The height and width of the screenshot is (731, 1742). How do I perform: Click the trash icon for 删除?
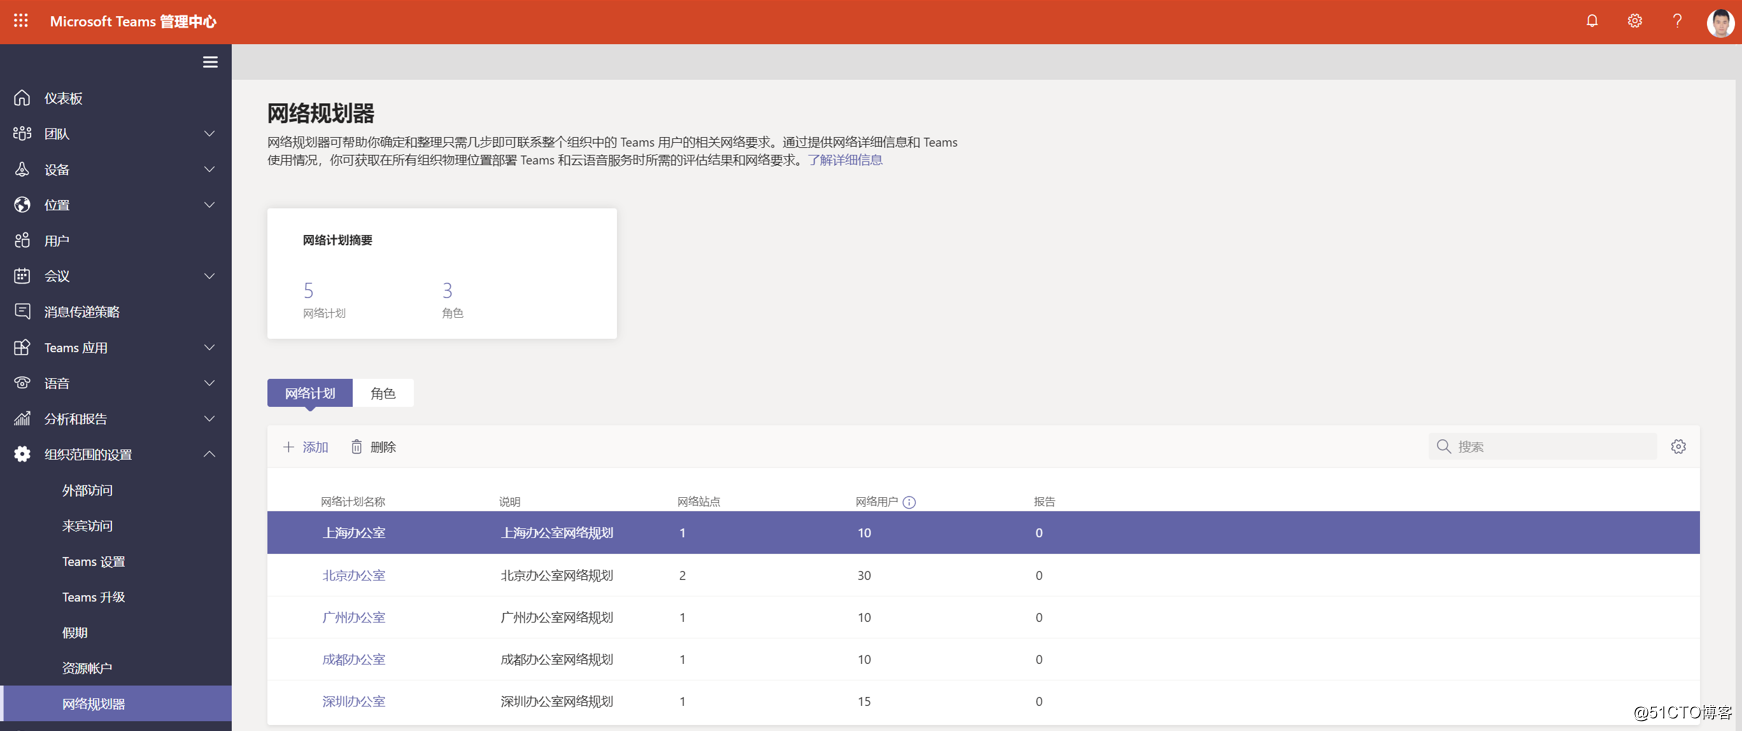357,447
